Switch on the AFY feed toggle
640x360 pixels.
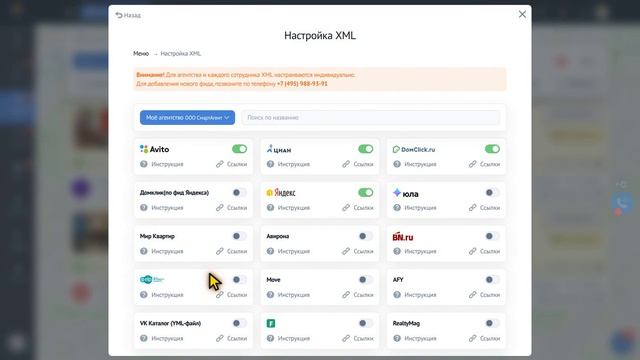492,280
